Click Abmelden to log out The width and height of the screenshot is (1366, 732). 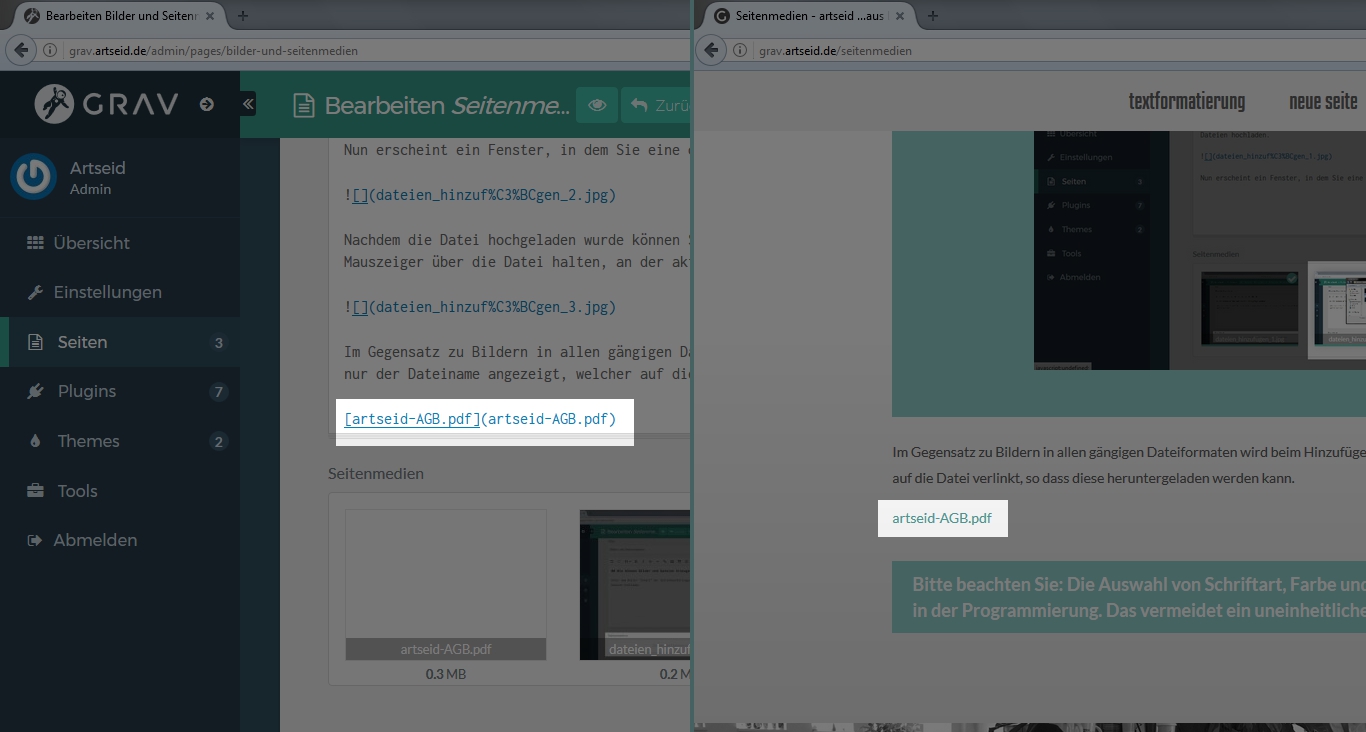tap(95, 540)
